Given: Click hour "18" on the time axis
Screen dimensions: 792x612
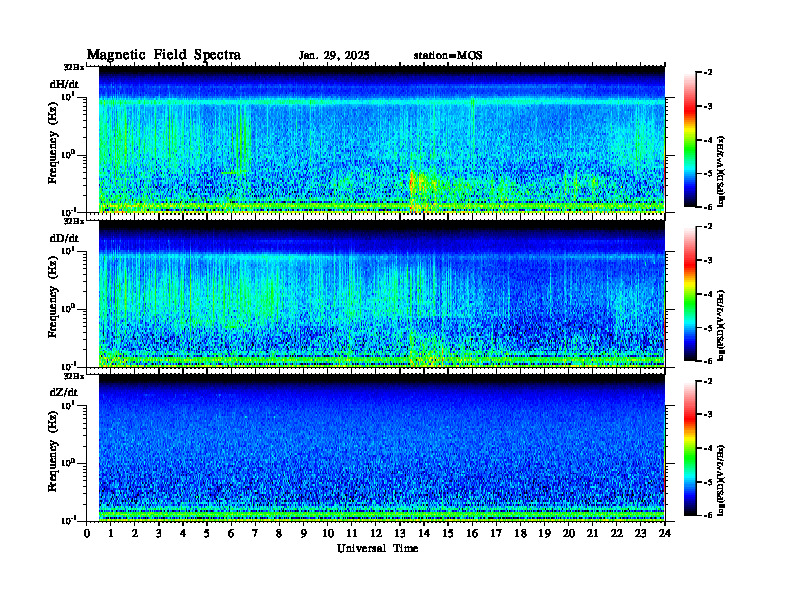Looking at the screenshot, I should point(520,534).
